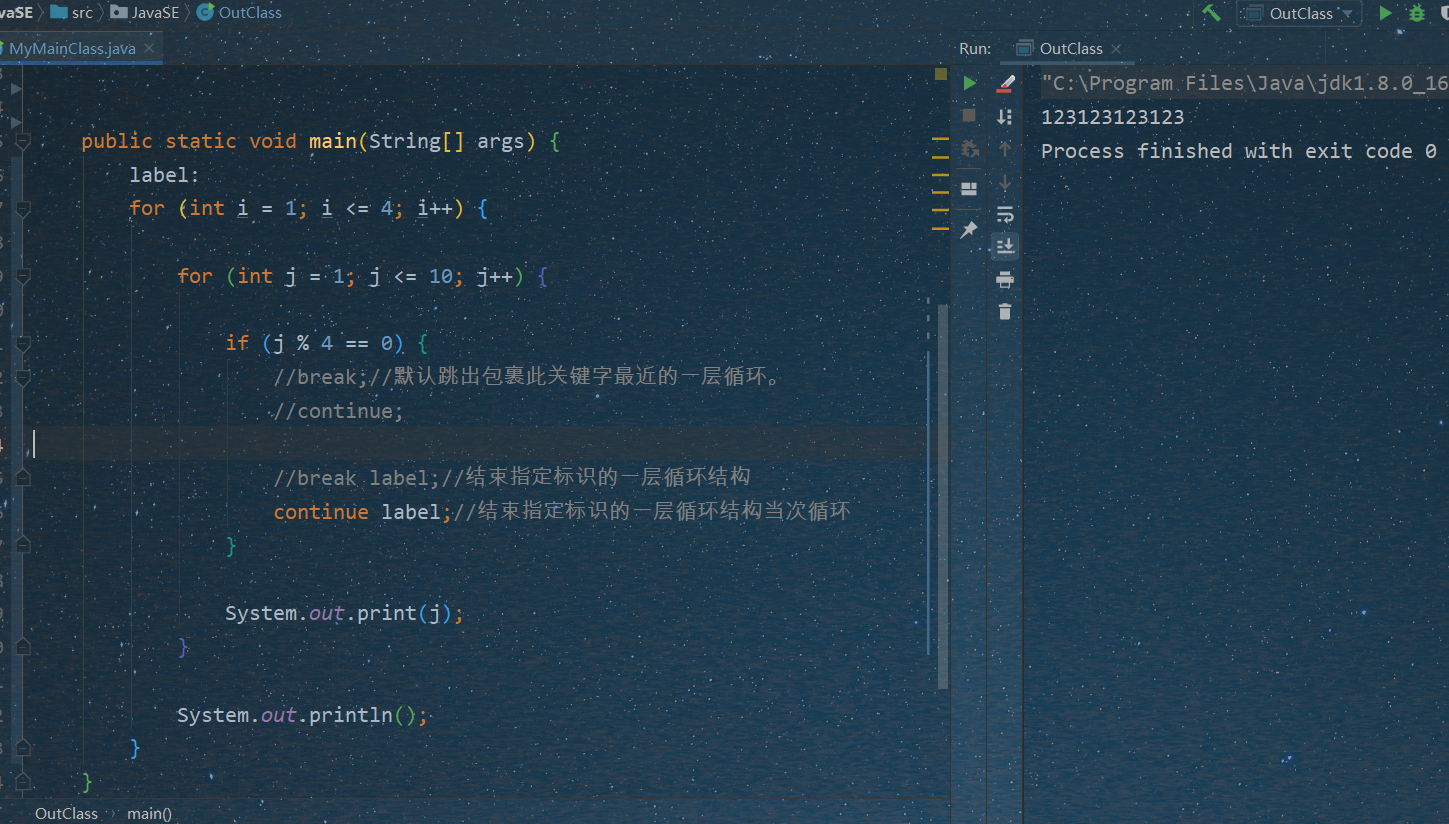Click the Process finished with exit code 0 line
Viewport: 1449px width, 824px height.
point(1238,151)
